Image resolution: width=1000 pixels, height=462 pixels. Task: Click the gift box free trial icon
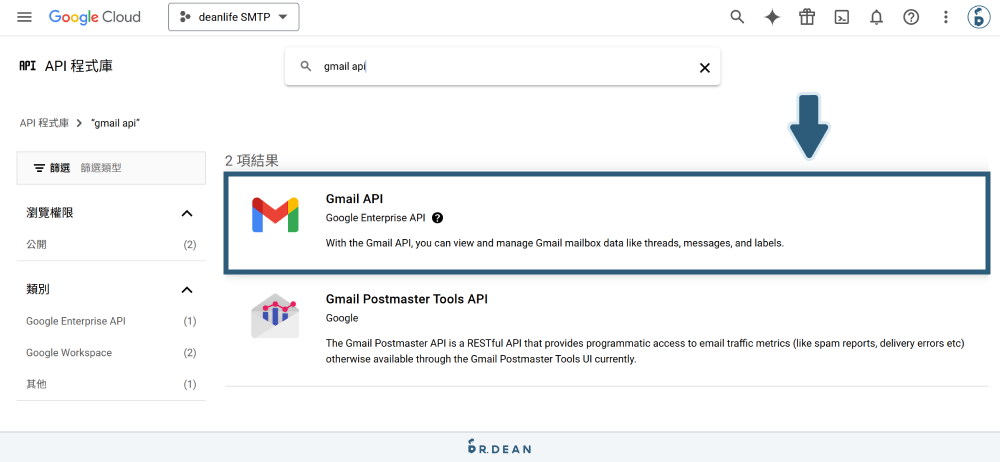pos(807,17)
